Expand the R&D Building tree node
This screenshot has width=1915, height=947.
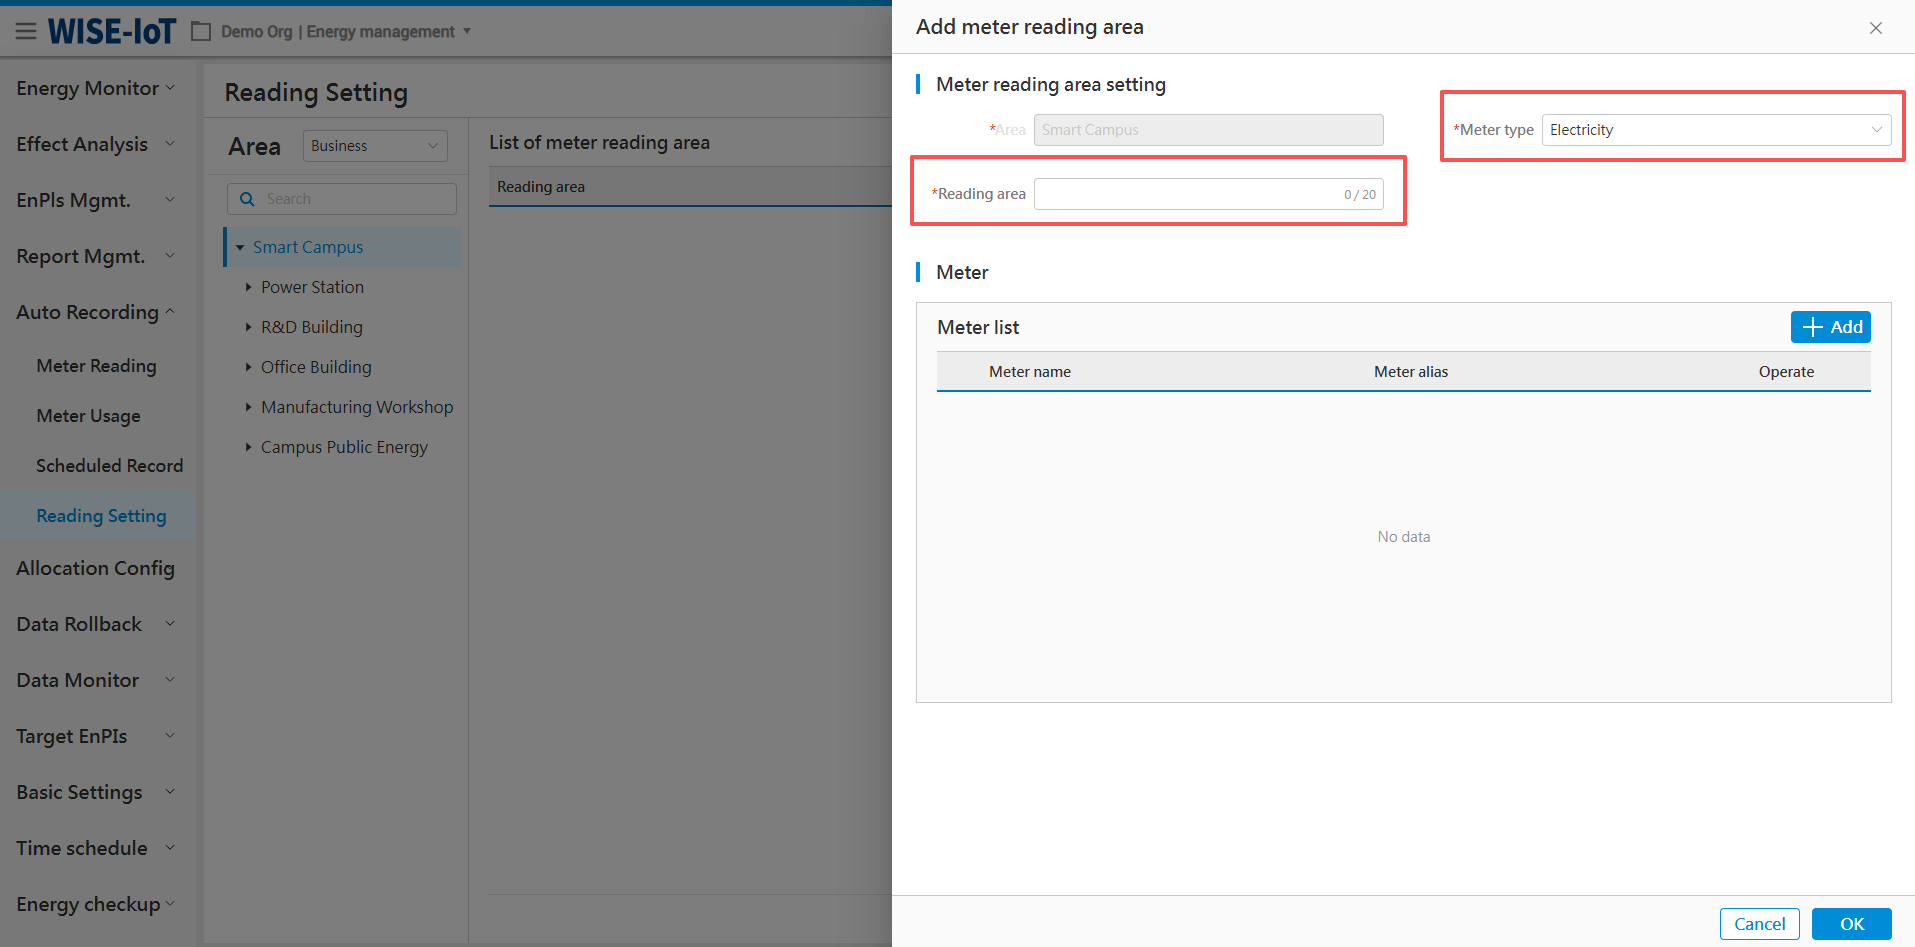pos(248,327)
